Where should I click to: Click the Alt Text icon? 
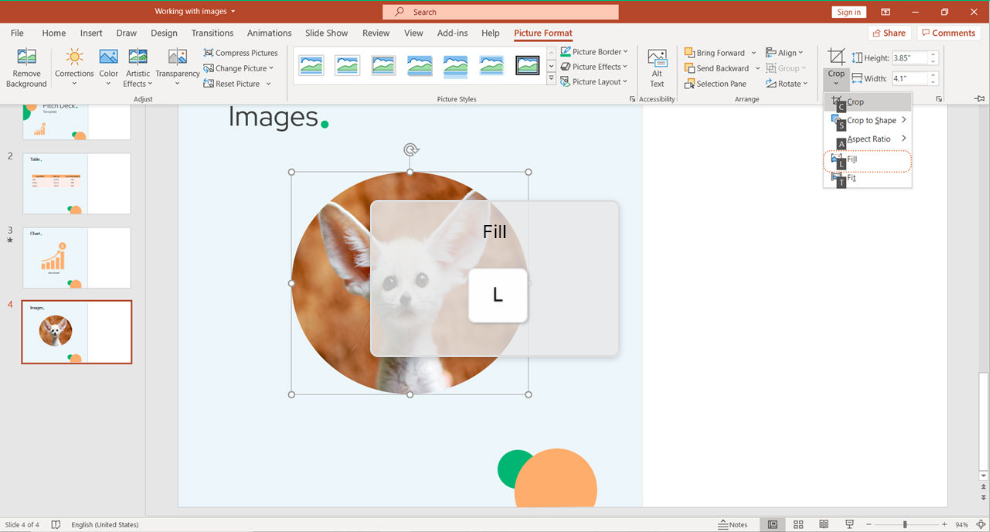pos(657,59)
